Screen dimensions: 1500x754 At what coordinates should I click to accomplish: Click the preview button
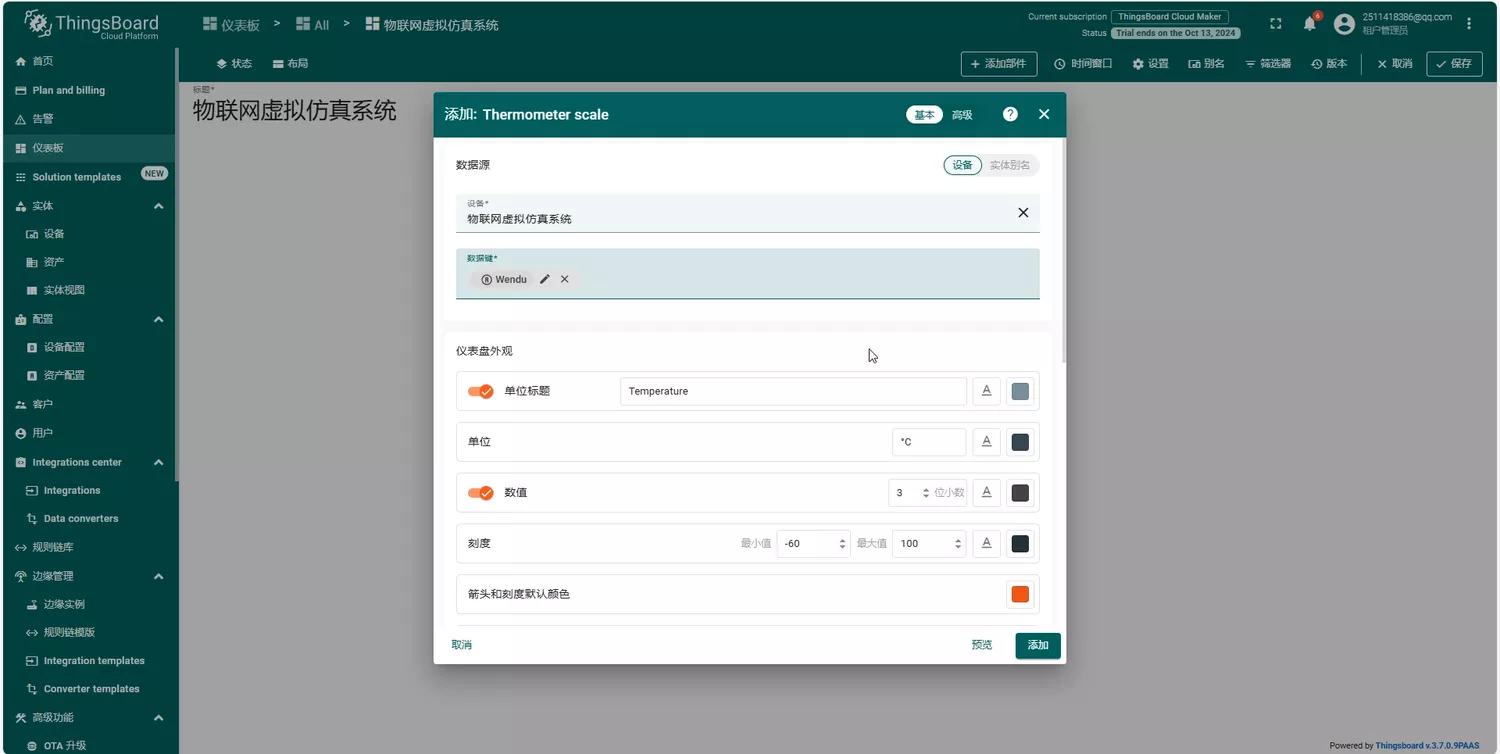[981, 645]
